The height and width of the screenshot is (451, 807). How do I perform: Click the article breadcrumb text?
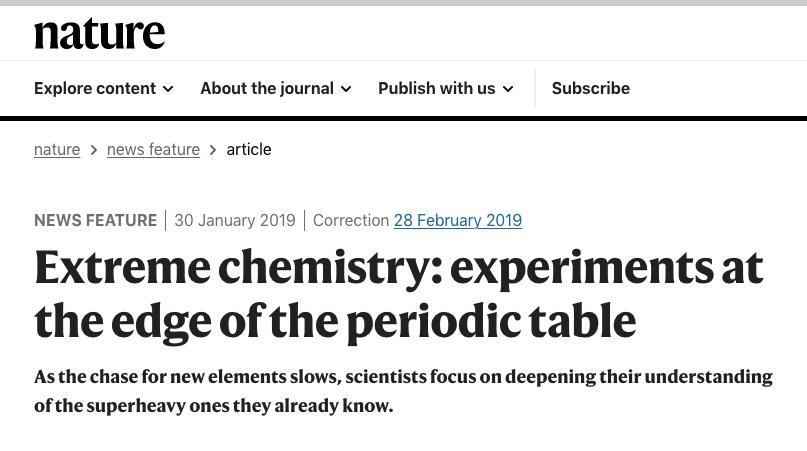click(x=248, y=149)
